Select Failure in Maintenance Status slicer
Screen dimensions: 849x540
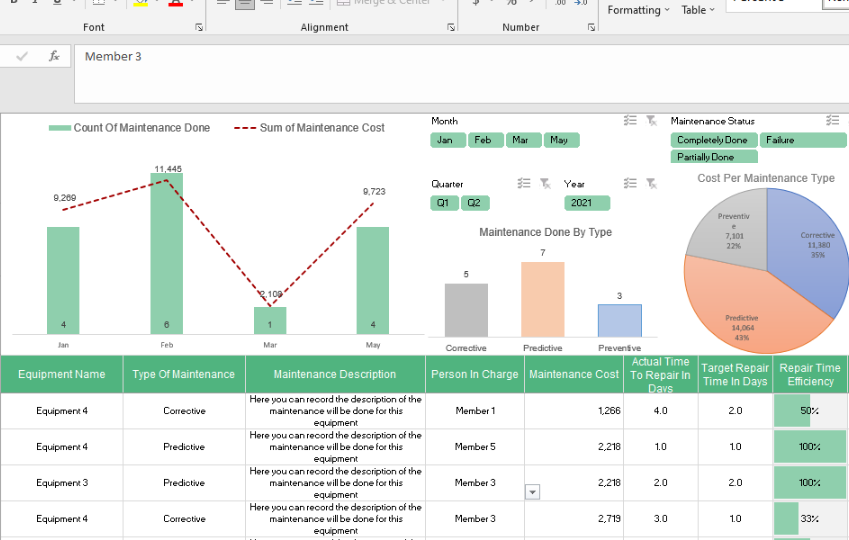tap(802, 140)
